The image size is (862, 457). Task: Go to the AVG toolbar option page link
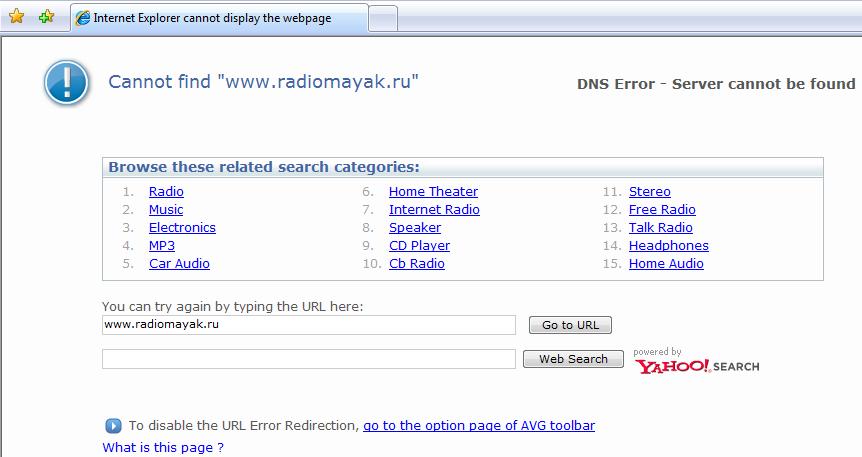478,426
